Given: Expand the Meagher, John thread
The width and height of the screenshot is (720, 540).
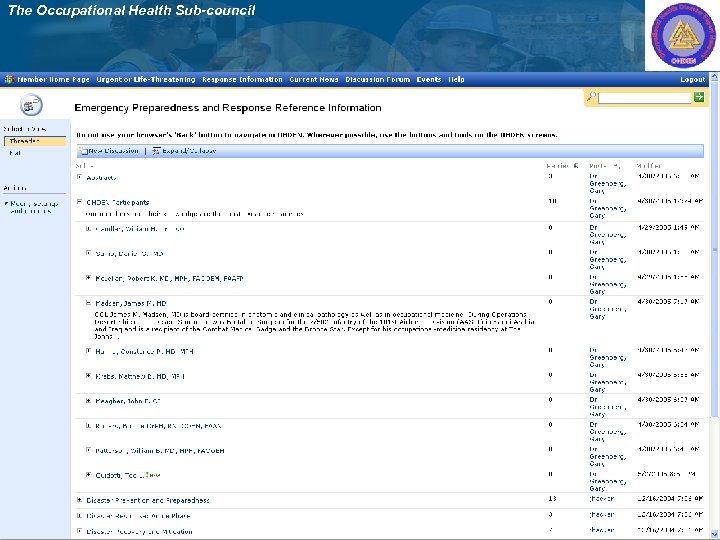Looking at the screenshot, I should point(88,400).
